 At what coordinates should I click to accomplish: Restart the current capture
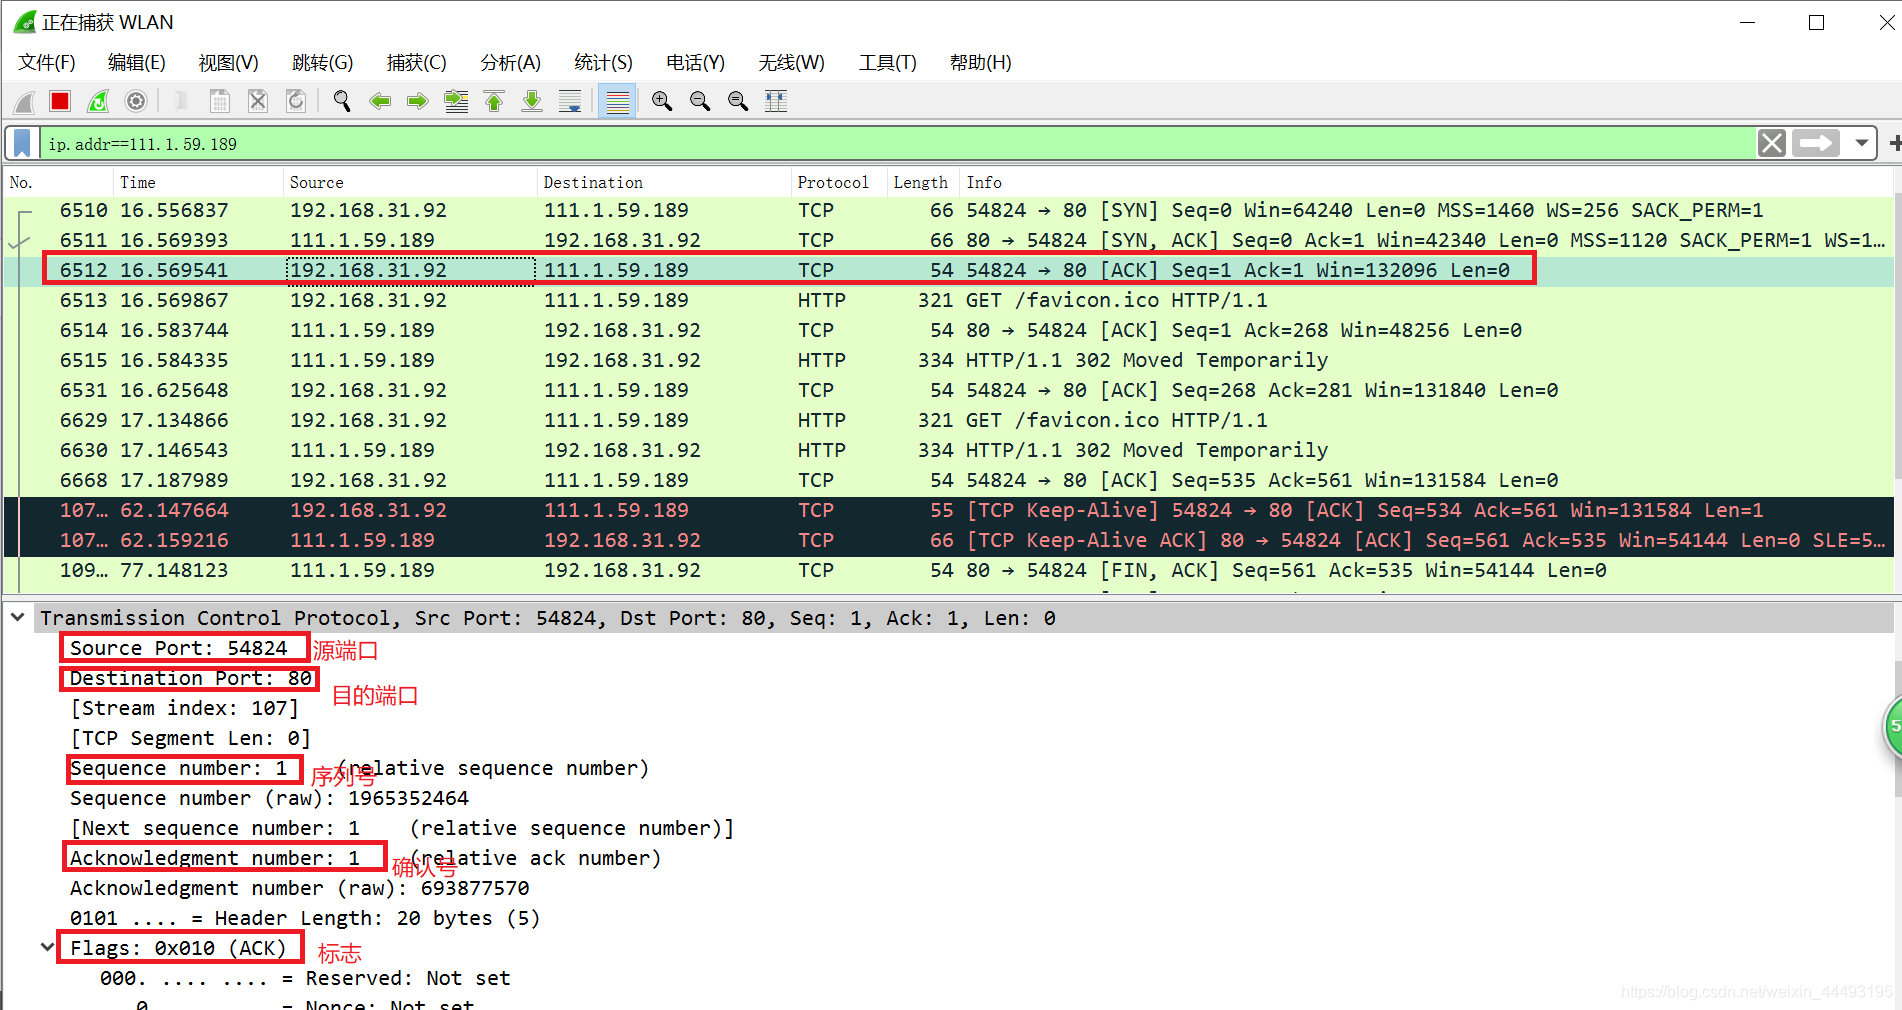click(x=98, y=101)
